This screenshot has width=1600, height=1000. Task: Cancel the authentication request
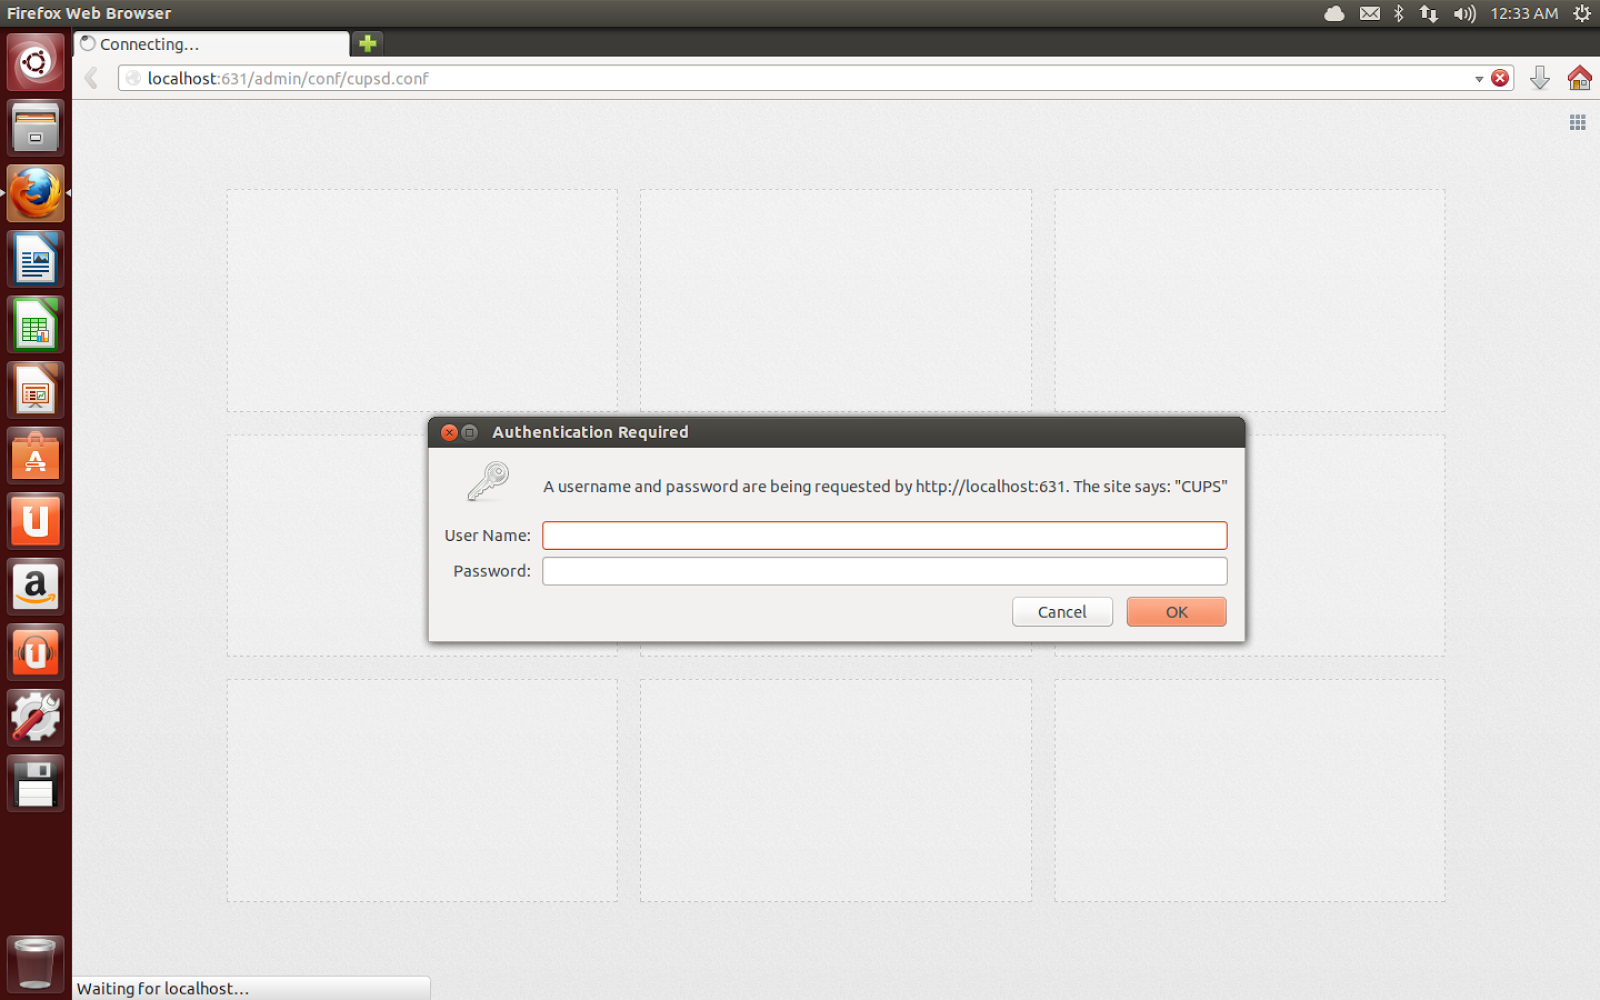click(1061, 612)
